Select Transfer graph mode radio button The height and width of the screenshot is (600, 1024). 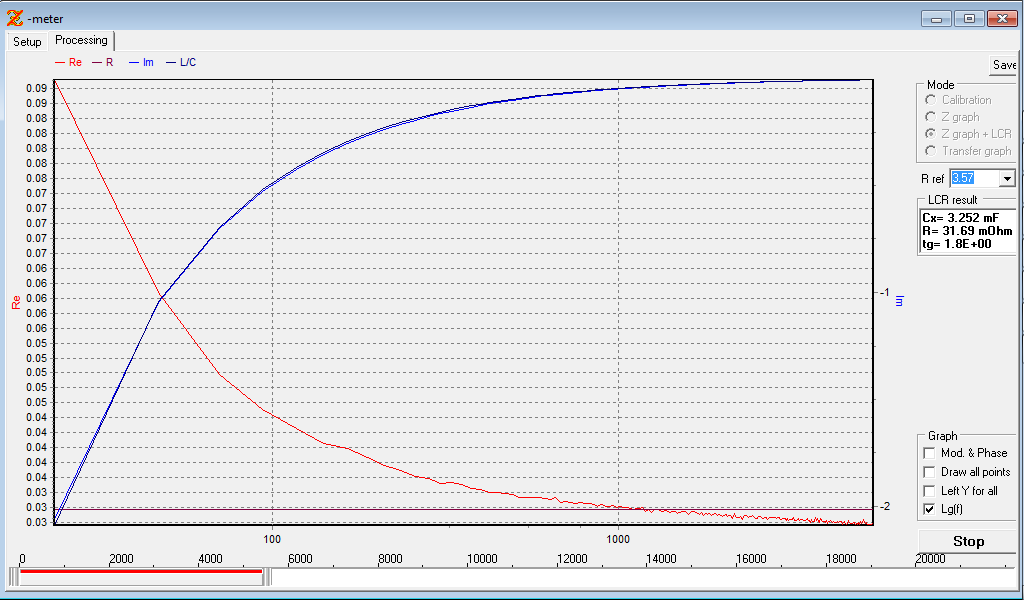[931, 151]
